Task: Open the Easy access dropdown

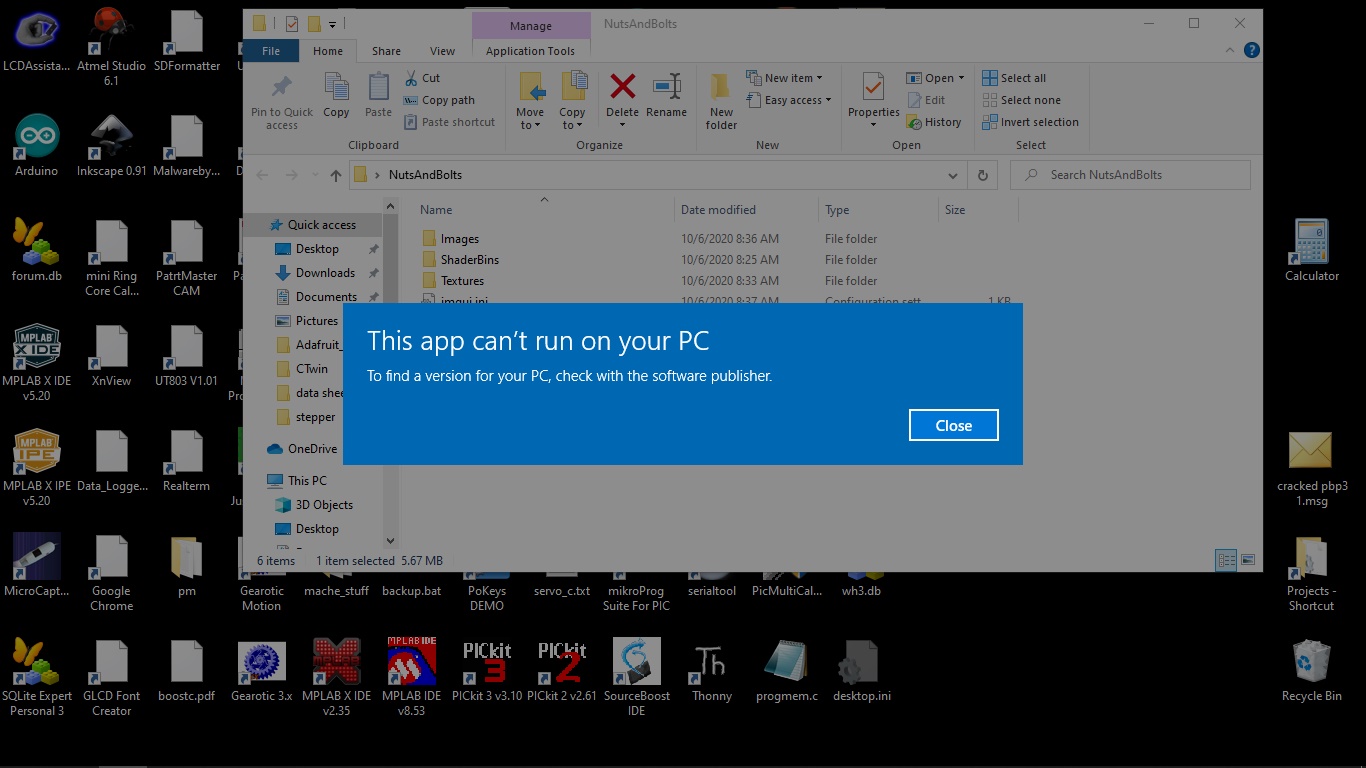Action: coord(797,100)
